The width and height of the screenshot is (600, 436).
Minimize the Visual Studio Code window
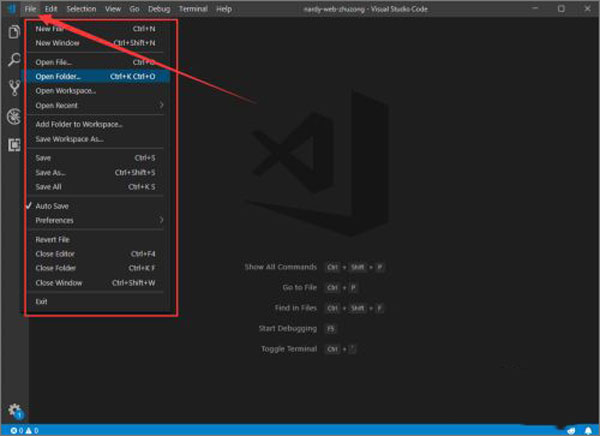coord(535,8)
